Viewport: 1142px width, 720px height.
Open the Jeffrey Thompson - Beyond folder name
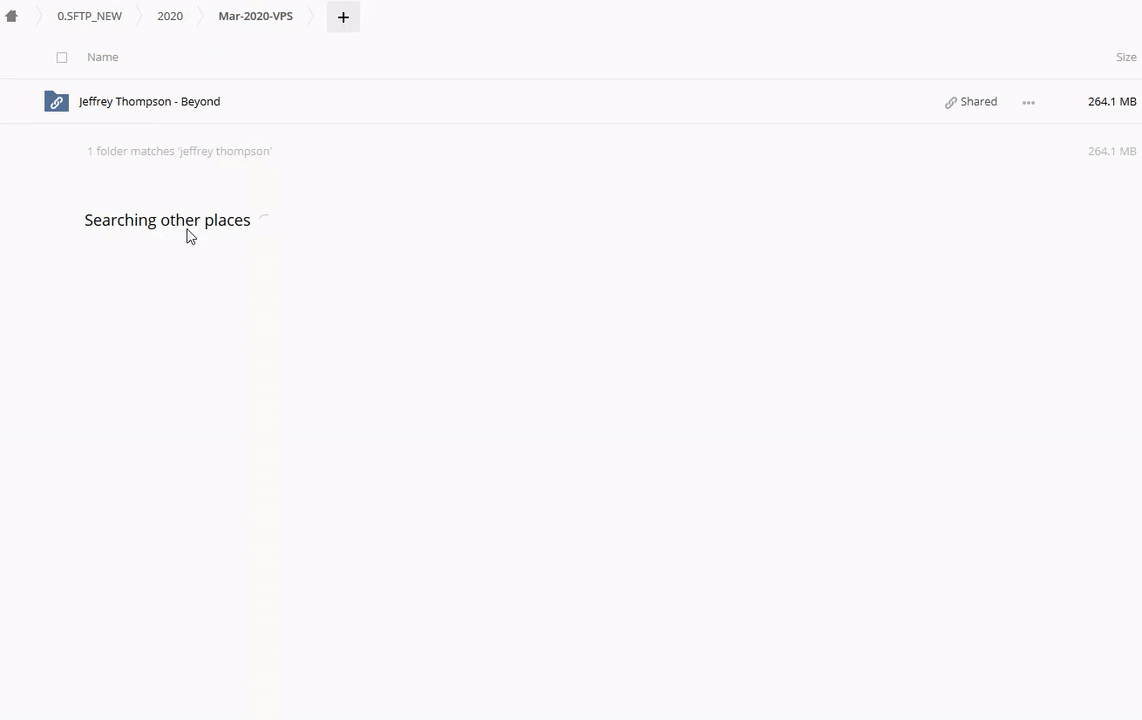tap(149, 101)
